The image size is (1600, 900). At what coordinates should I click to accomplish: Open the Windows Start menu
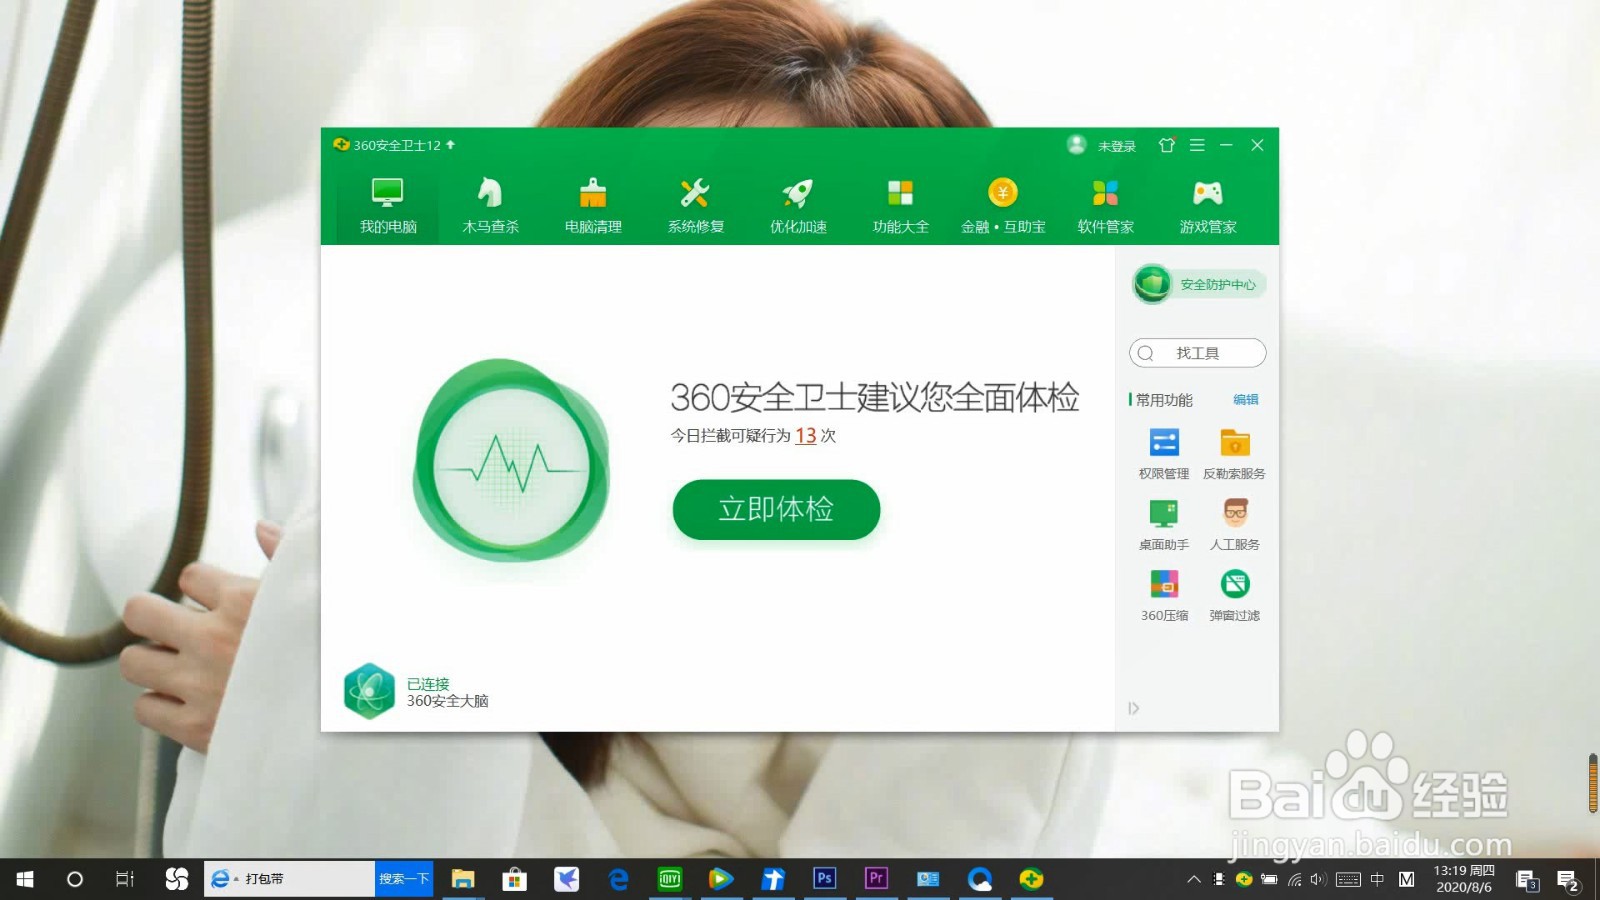[x=25, y=879]
